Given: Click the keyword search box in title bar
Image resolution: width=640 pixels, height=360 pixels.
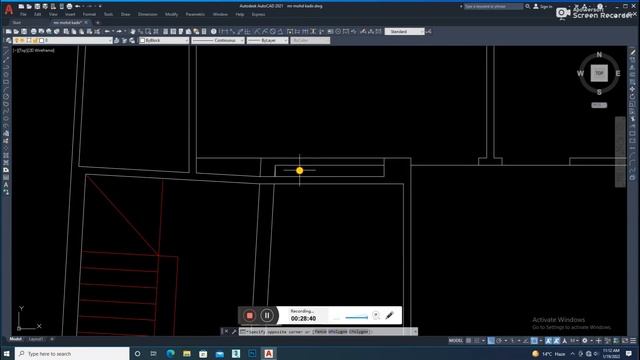Looking at the screenshot, I should [493, 7].
